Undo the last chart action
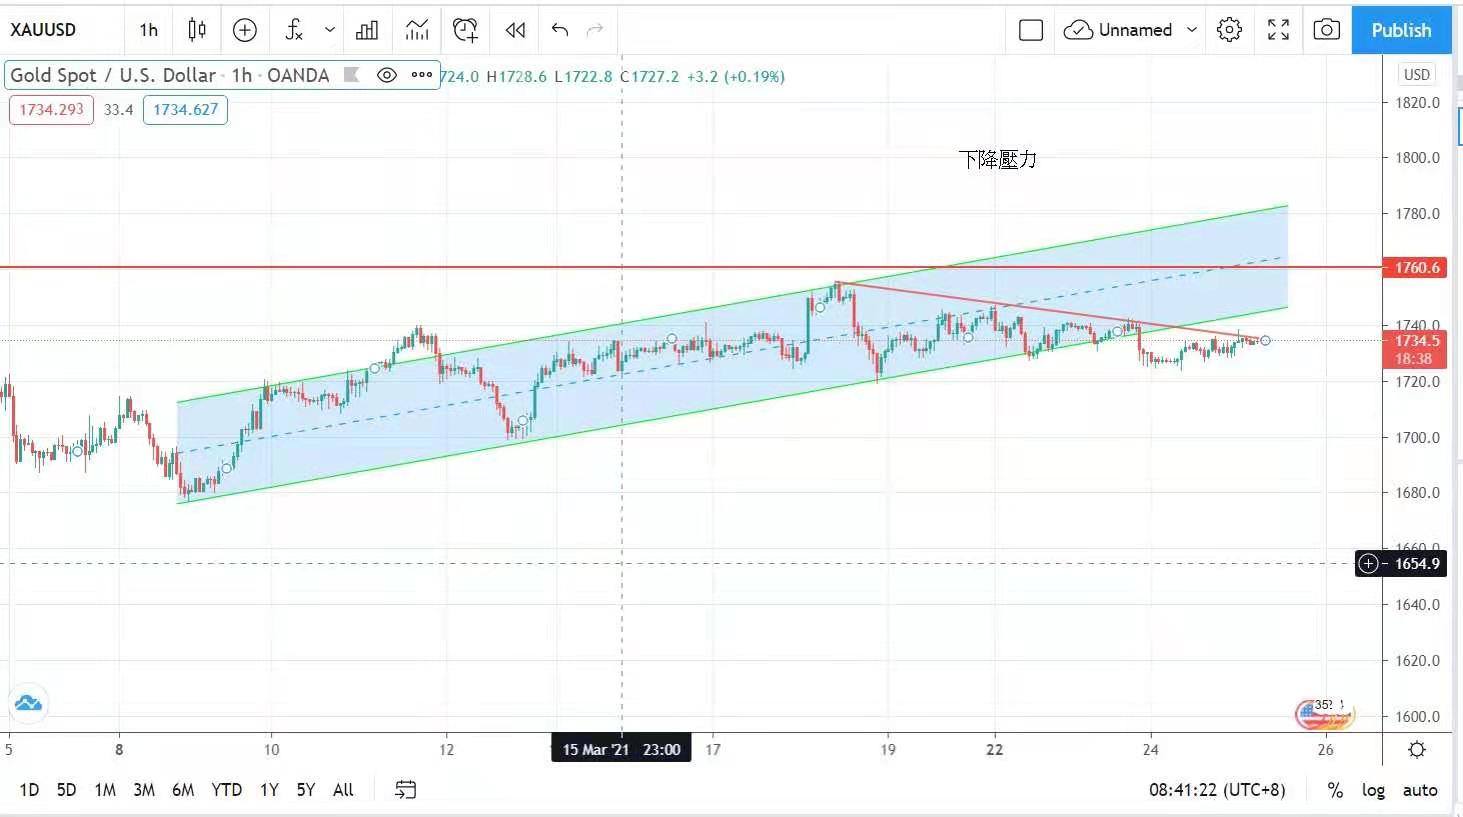The height and width of the screenshot is (817, 1463). click(x=560, y=30)
